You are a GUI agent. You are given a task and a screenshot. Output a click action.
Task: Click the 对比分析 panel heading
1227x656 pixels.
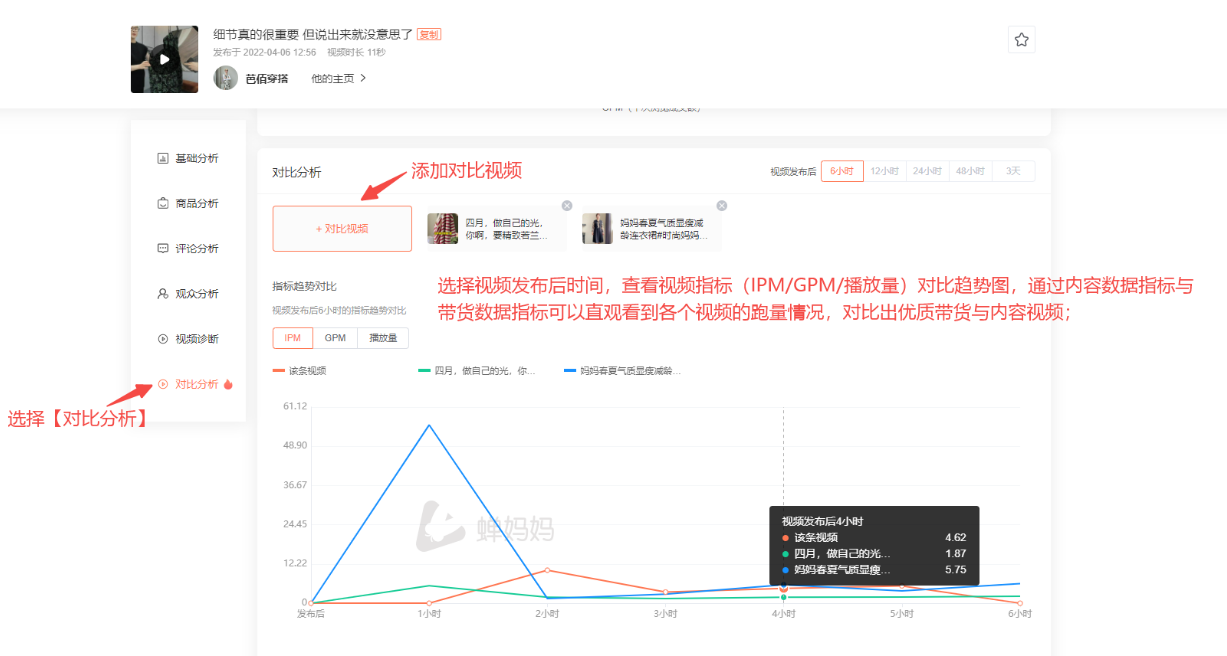[297, 172]
